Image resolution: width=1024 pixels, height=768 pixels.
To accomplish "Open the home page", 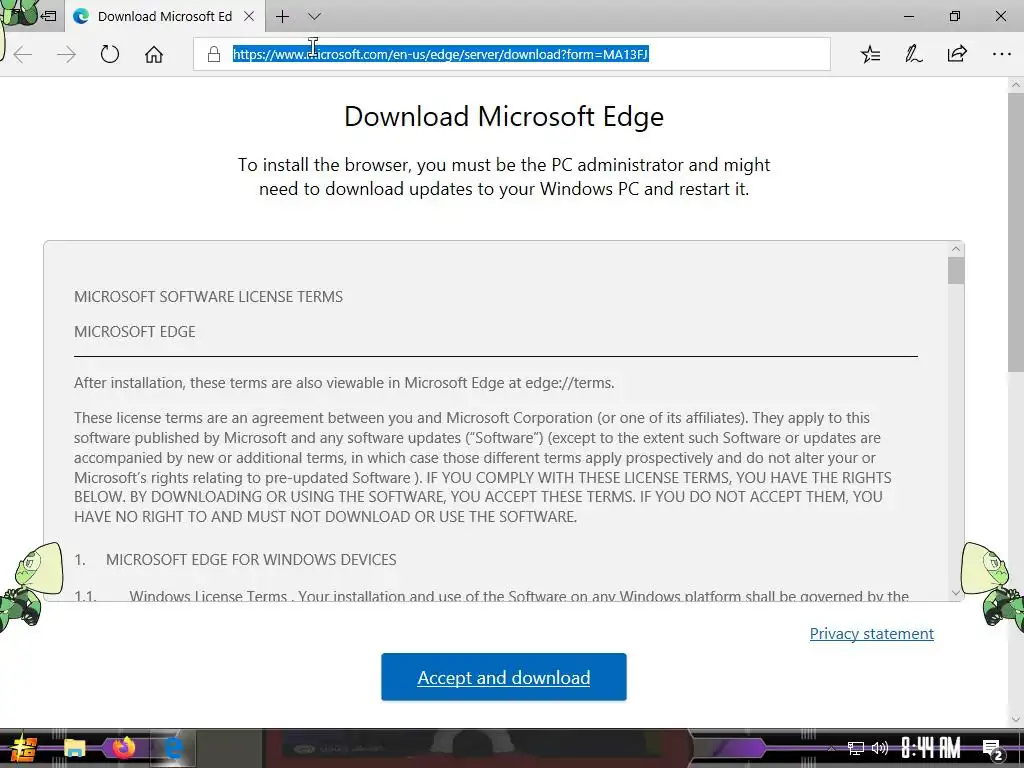I will click(154, 54).
